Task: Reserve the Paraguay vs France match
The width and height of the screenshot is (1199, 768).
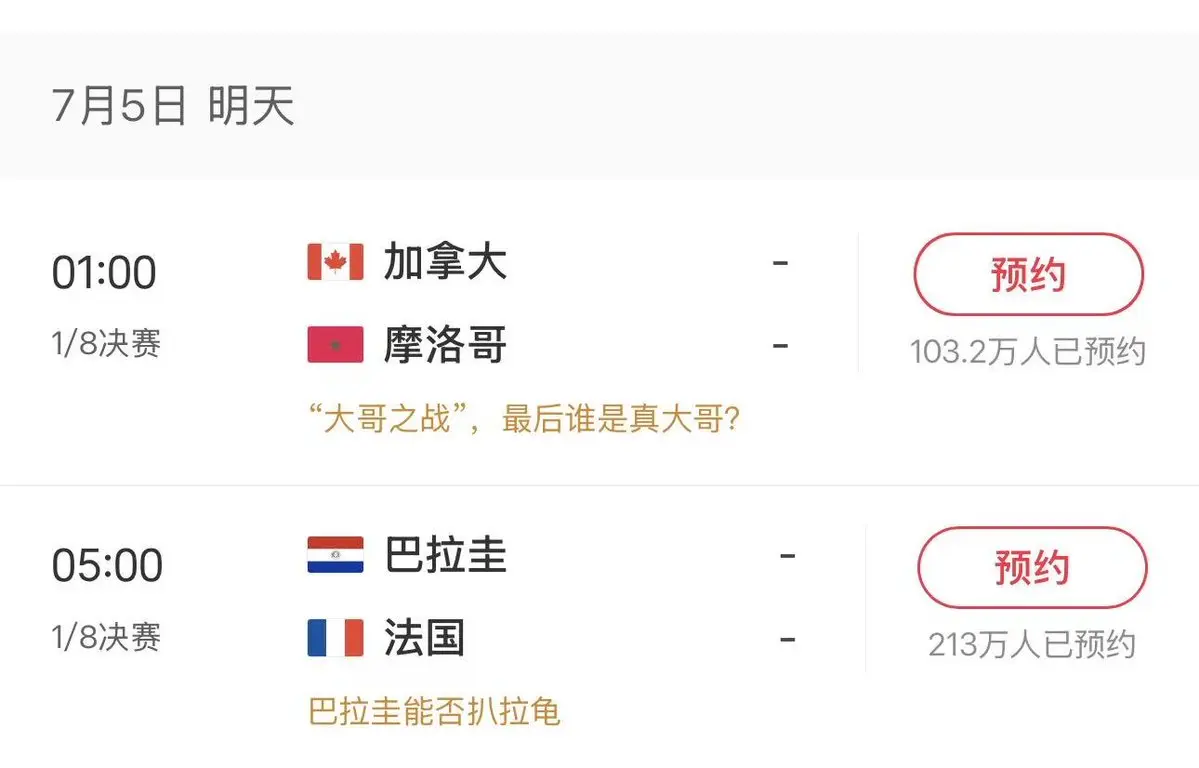Action: (1032, 567)
